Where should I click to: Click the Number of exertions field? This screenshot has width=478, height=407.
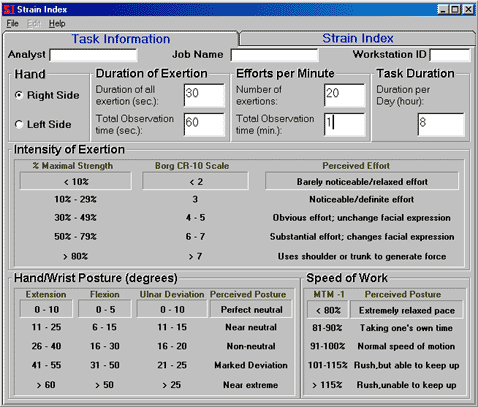click(344, 95)
